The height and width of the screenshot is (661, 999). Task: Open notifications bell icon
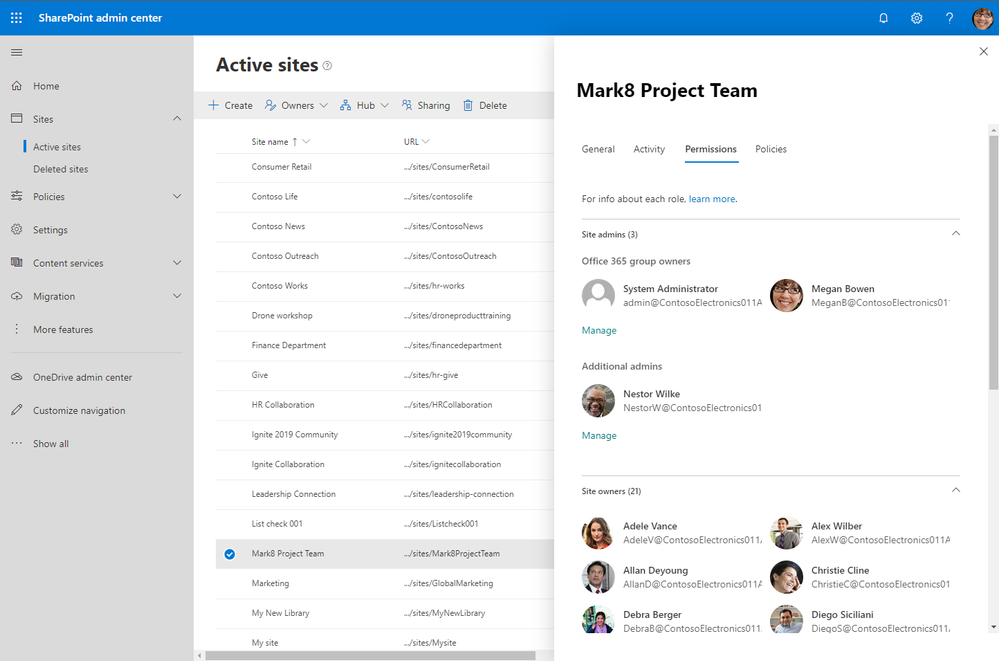[883, 18]
